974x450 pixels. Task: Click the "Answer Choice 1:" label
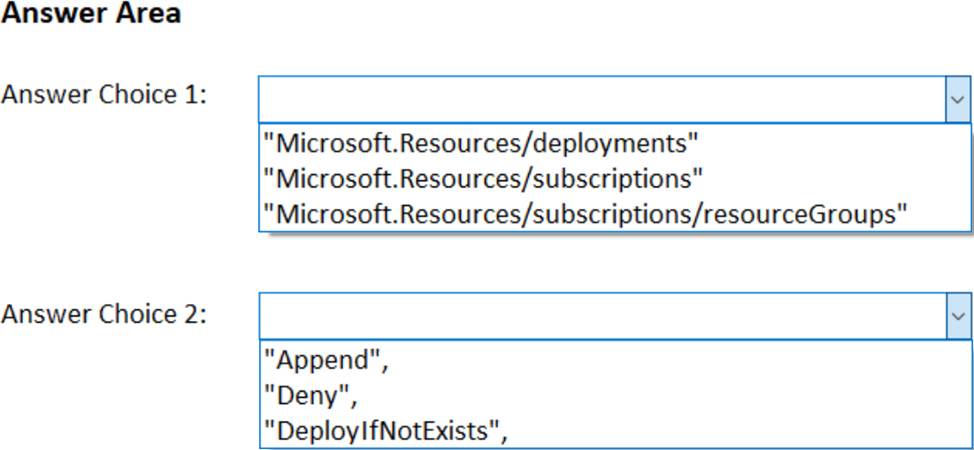coord(104,96)
